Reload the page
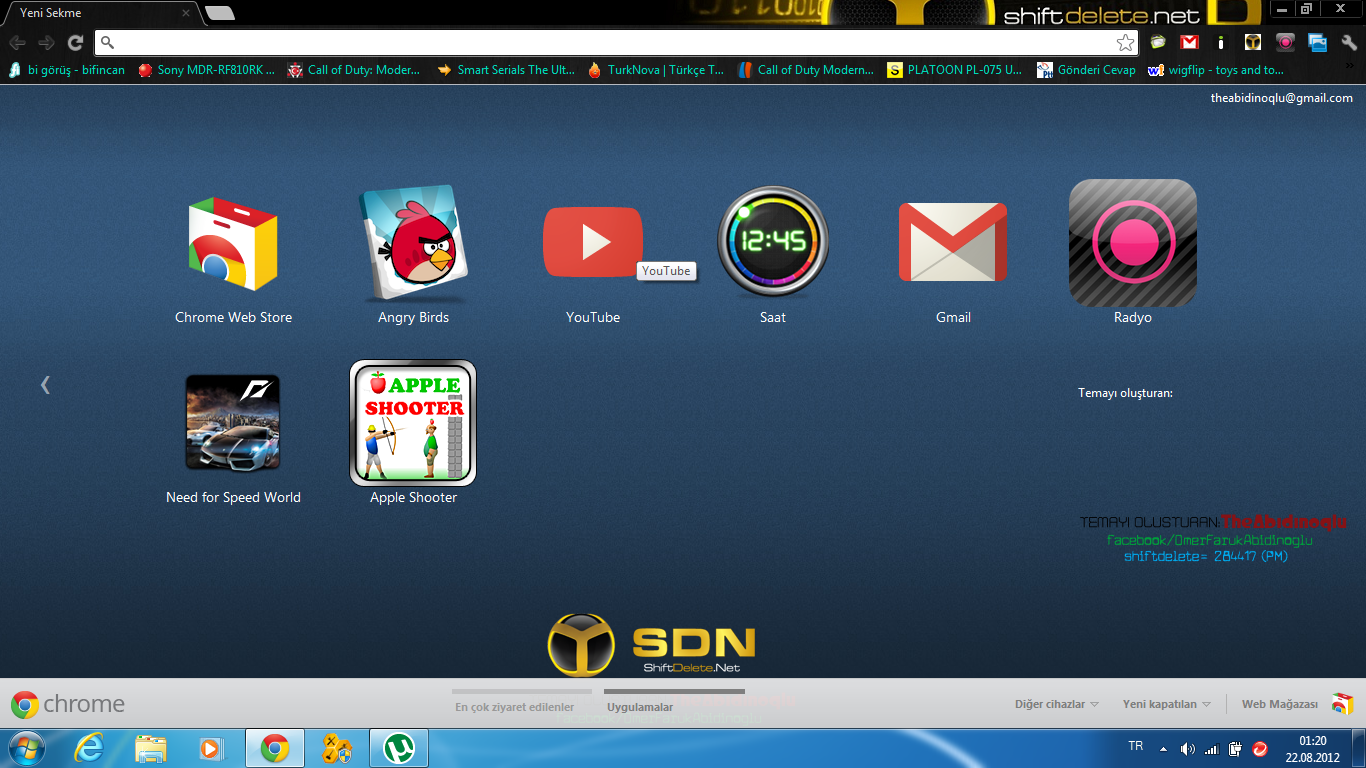 75,42
